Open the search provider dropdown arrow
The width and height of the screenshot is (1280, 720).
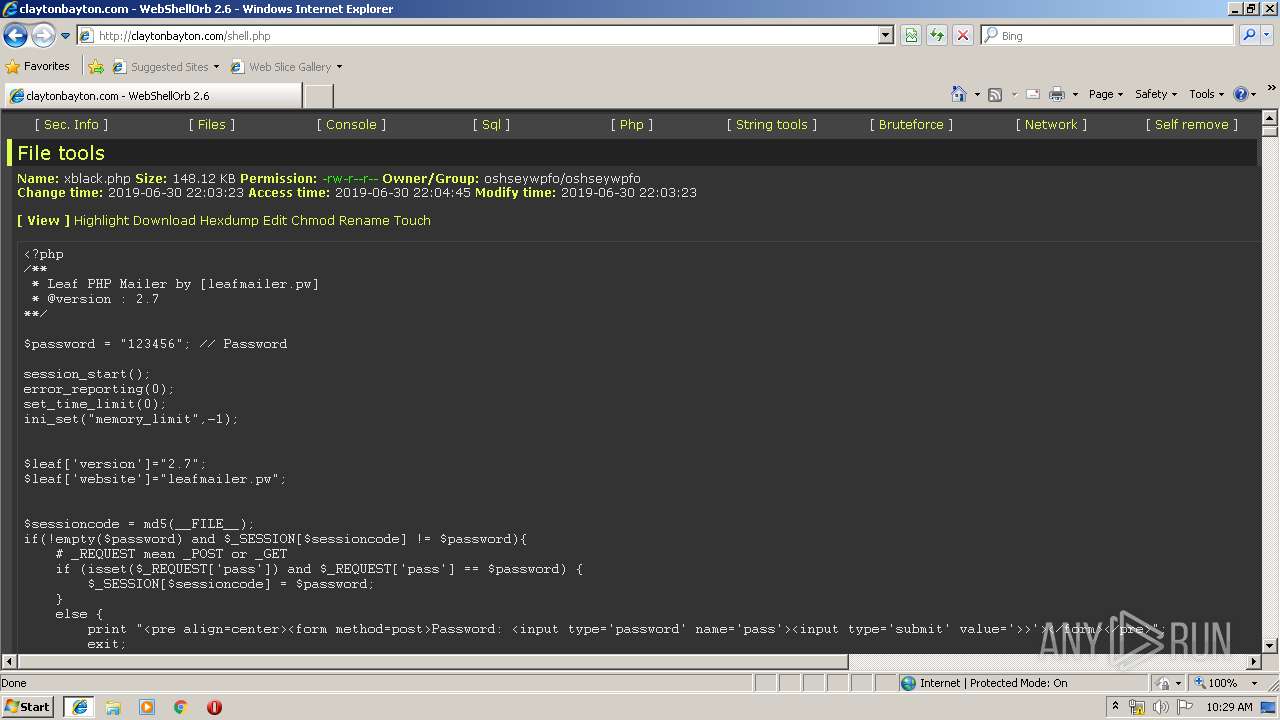coord(1267,36)
